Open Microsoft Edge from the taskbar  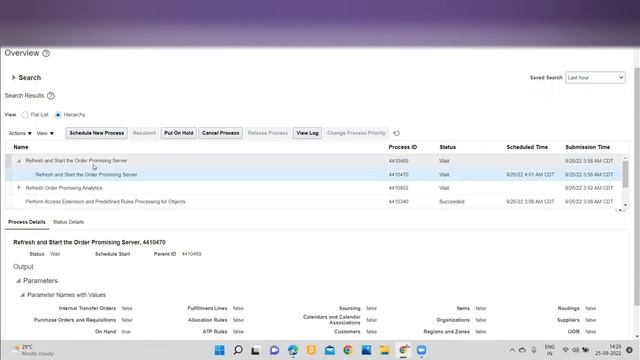coord(293,350)
